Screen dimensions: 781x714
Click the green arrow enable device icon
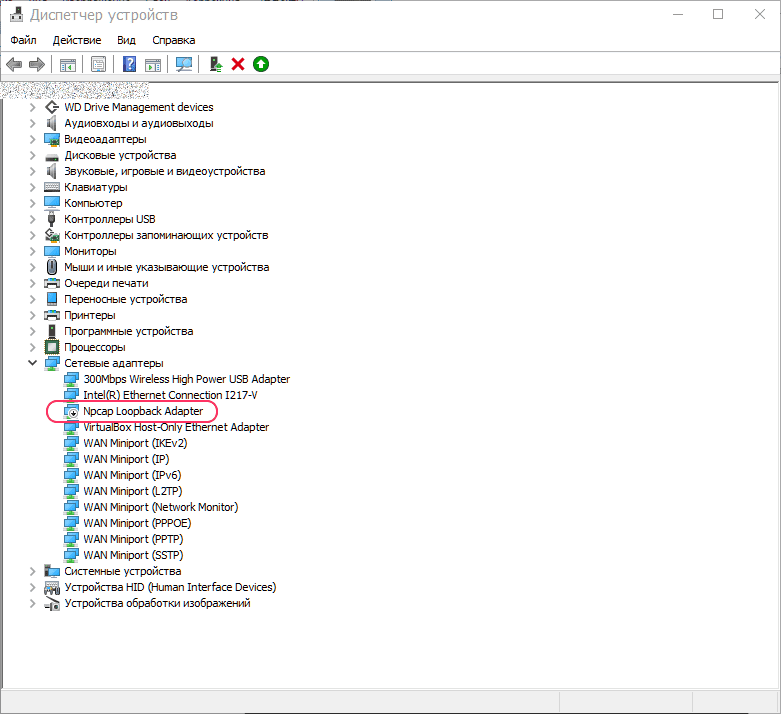click(261, 64)
